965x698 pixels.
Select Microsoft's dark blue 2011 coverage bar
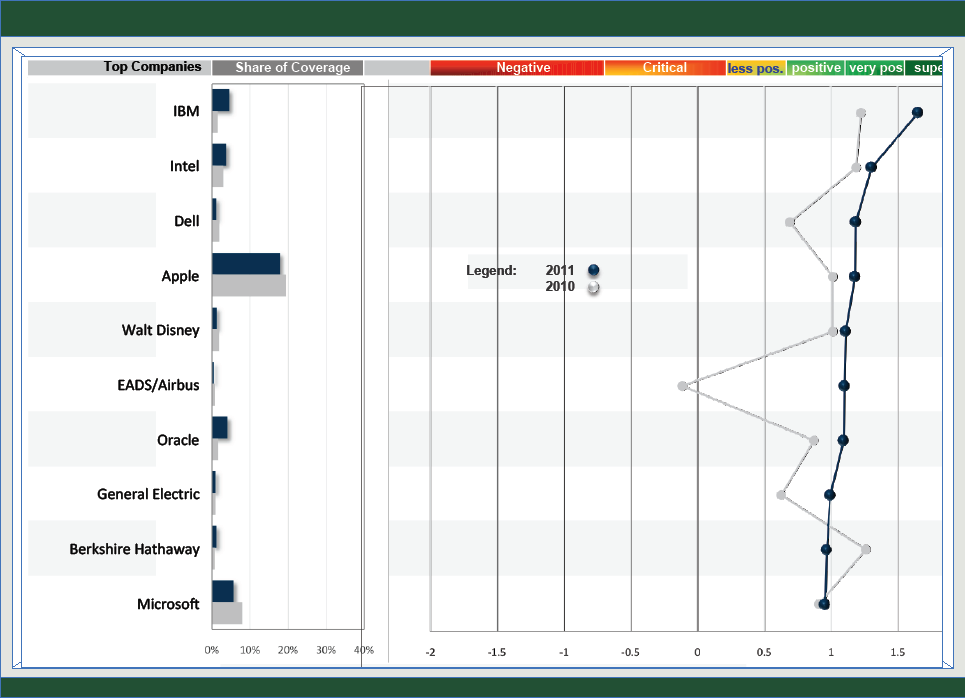tap(223, 591)
